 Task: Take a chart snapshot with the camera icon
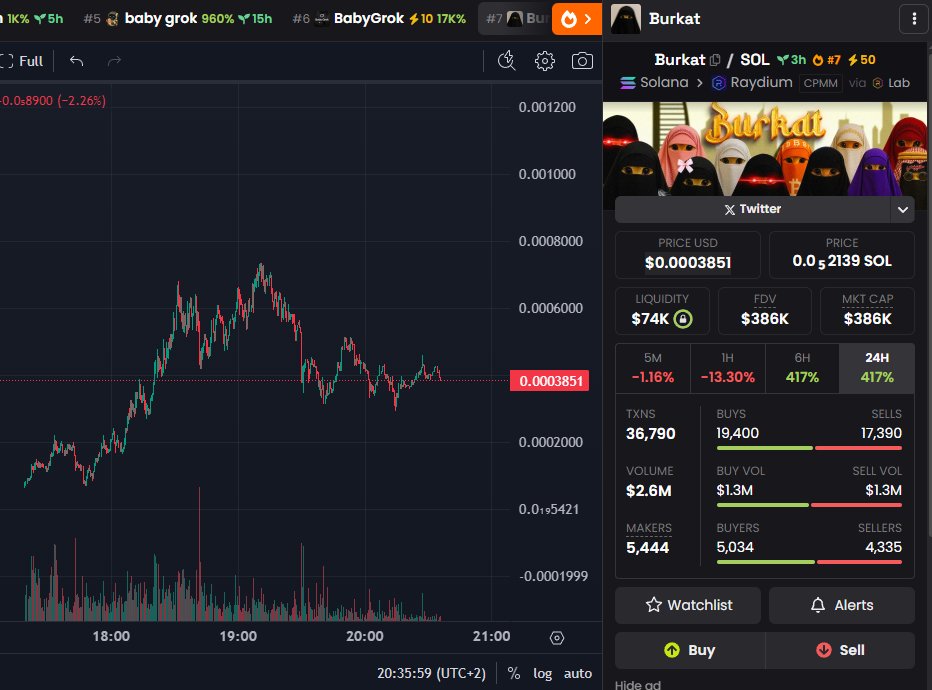pyautogui.click(x=582, y=61)
